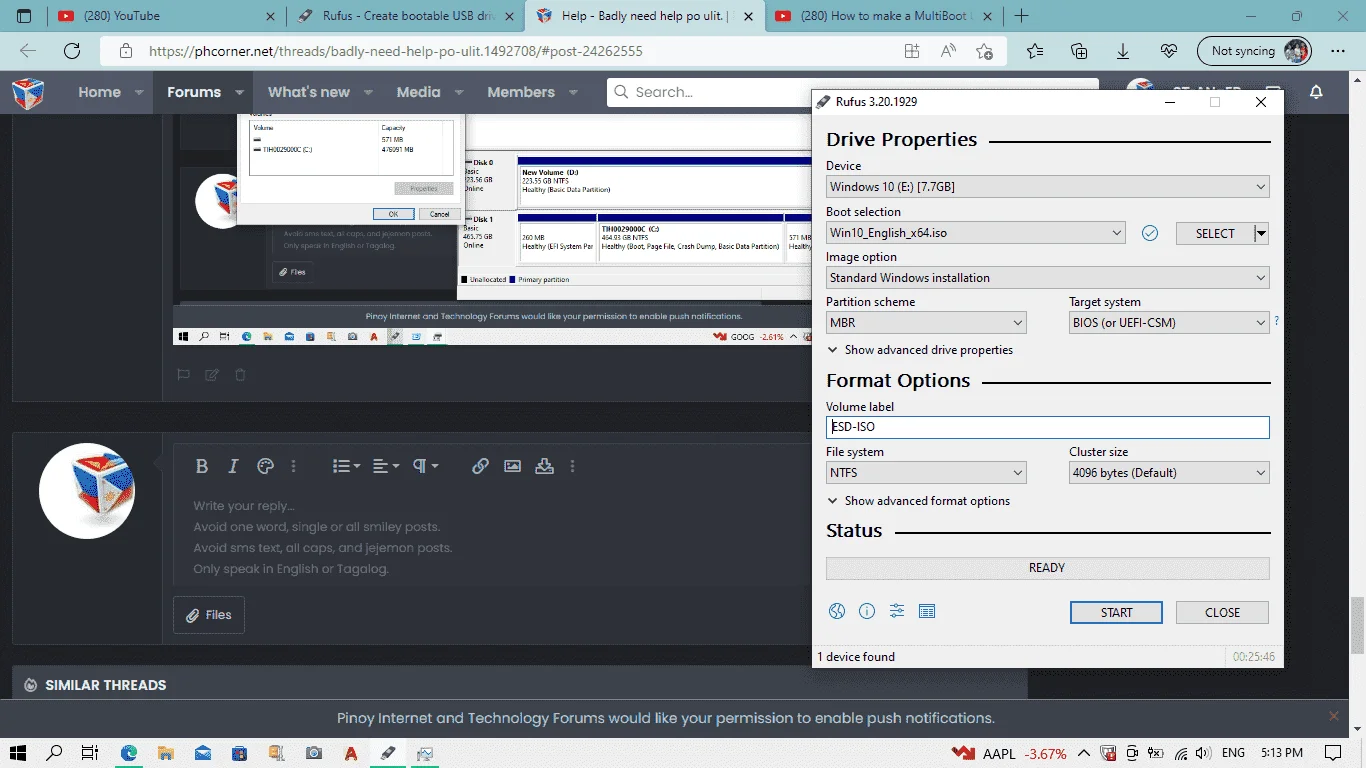Open more options after save draft icon
This screenshot has width=1366, height=768.
[572, 466]
